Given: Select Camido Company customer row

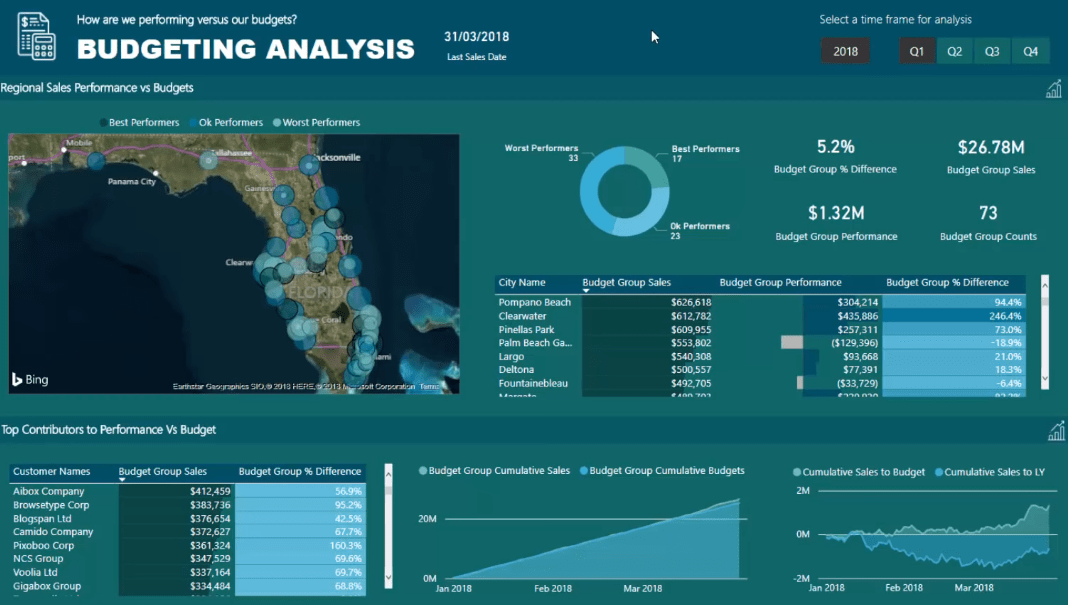Looking at the screenshot, I should (188, 532).
